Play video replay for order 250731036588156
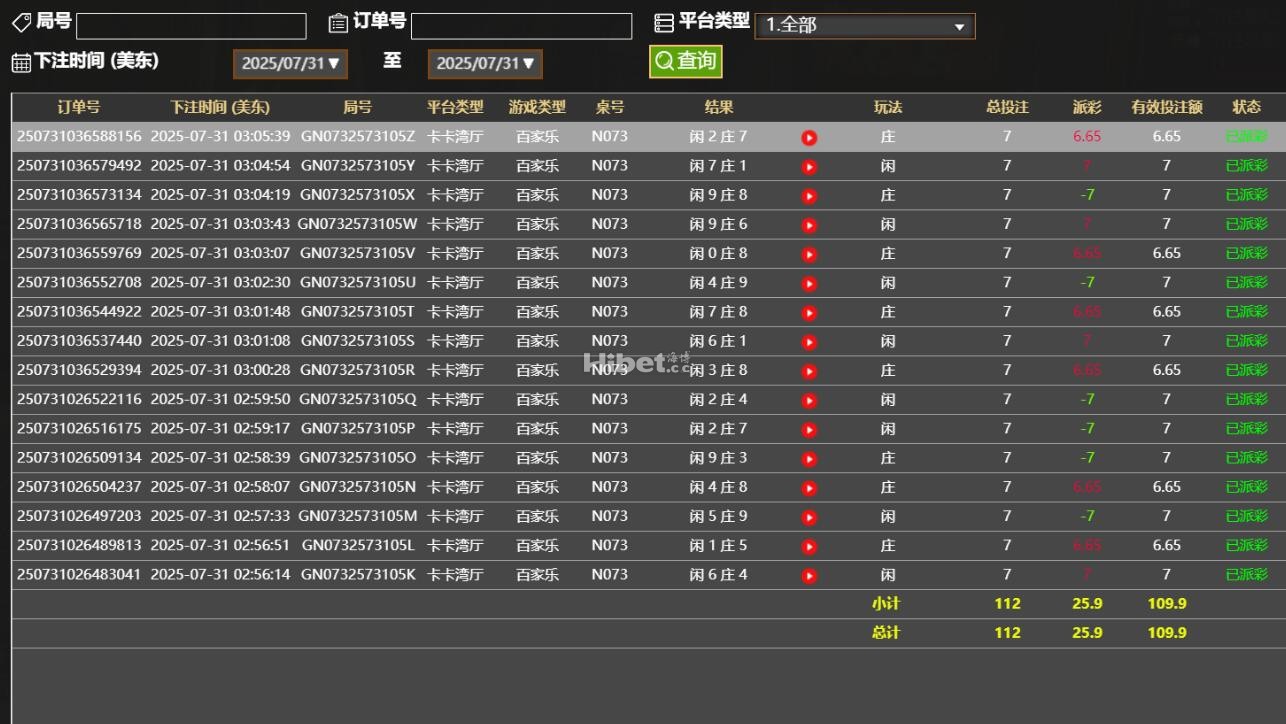 pyautogui.click(x=809, y=138)
